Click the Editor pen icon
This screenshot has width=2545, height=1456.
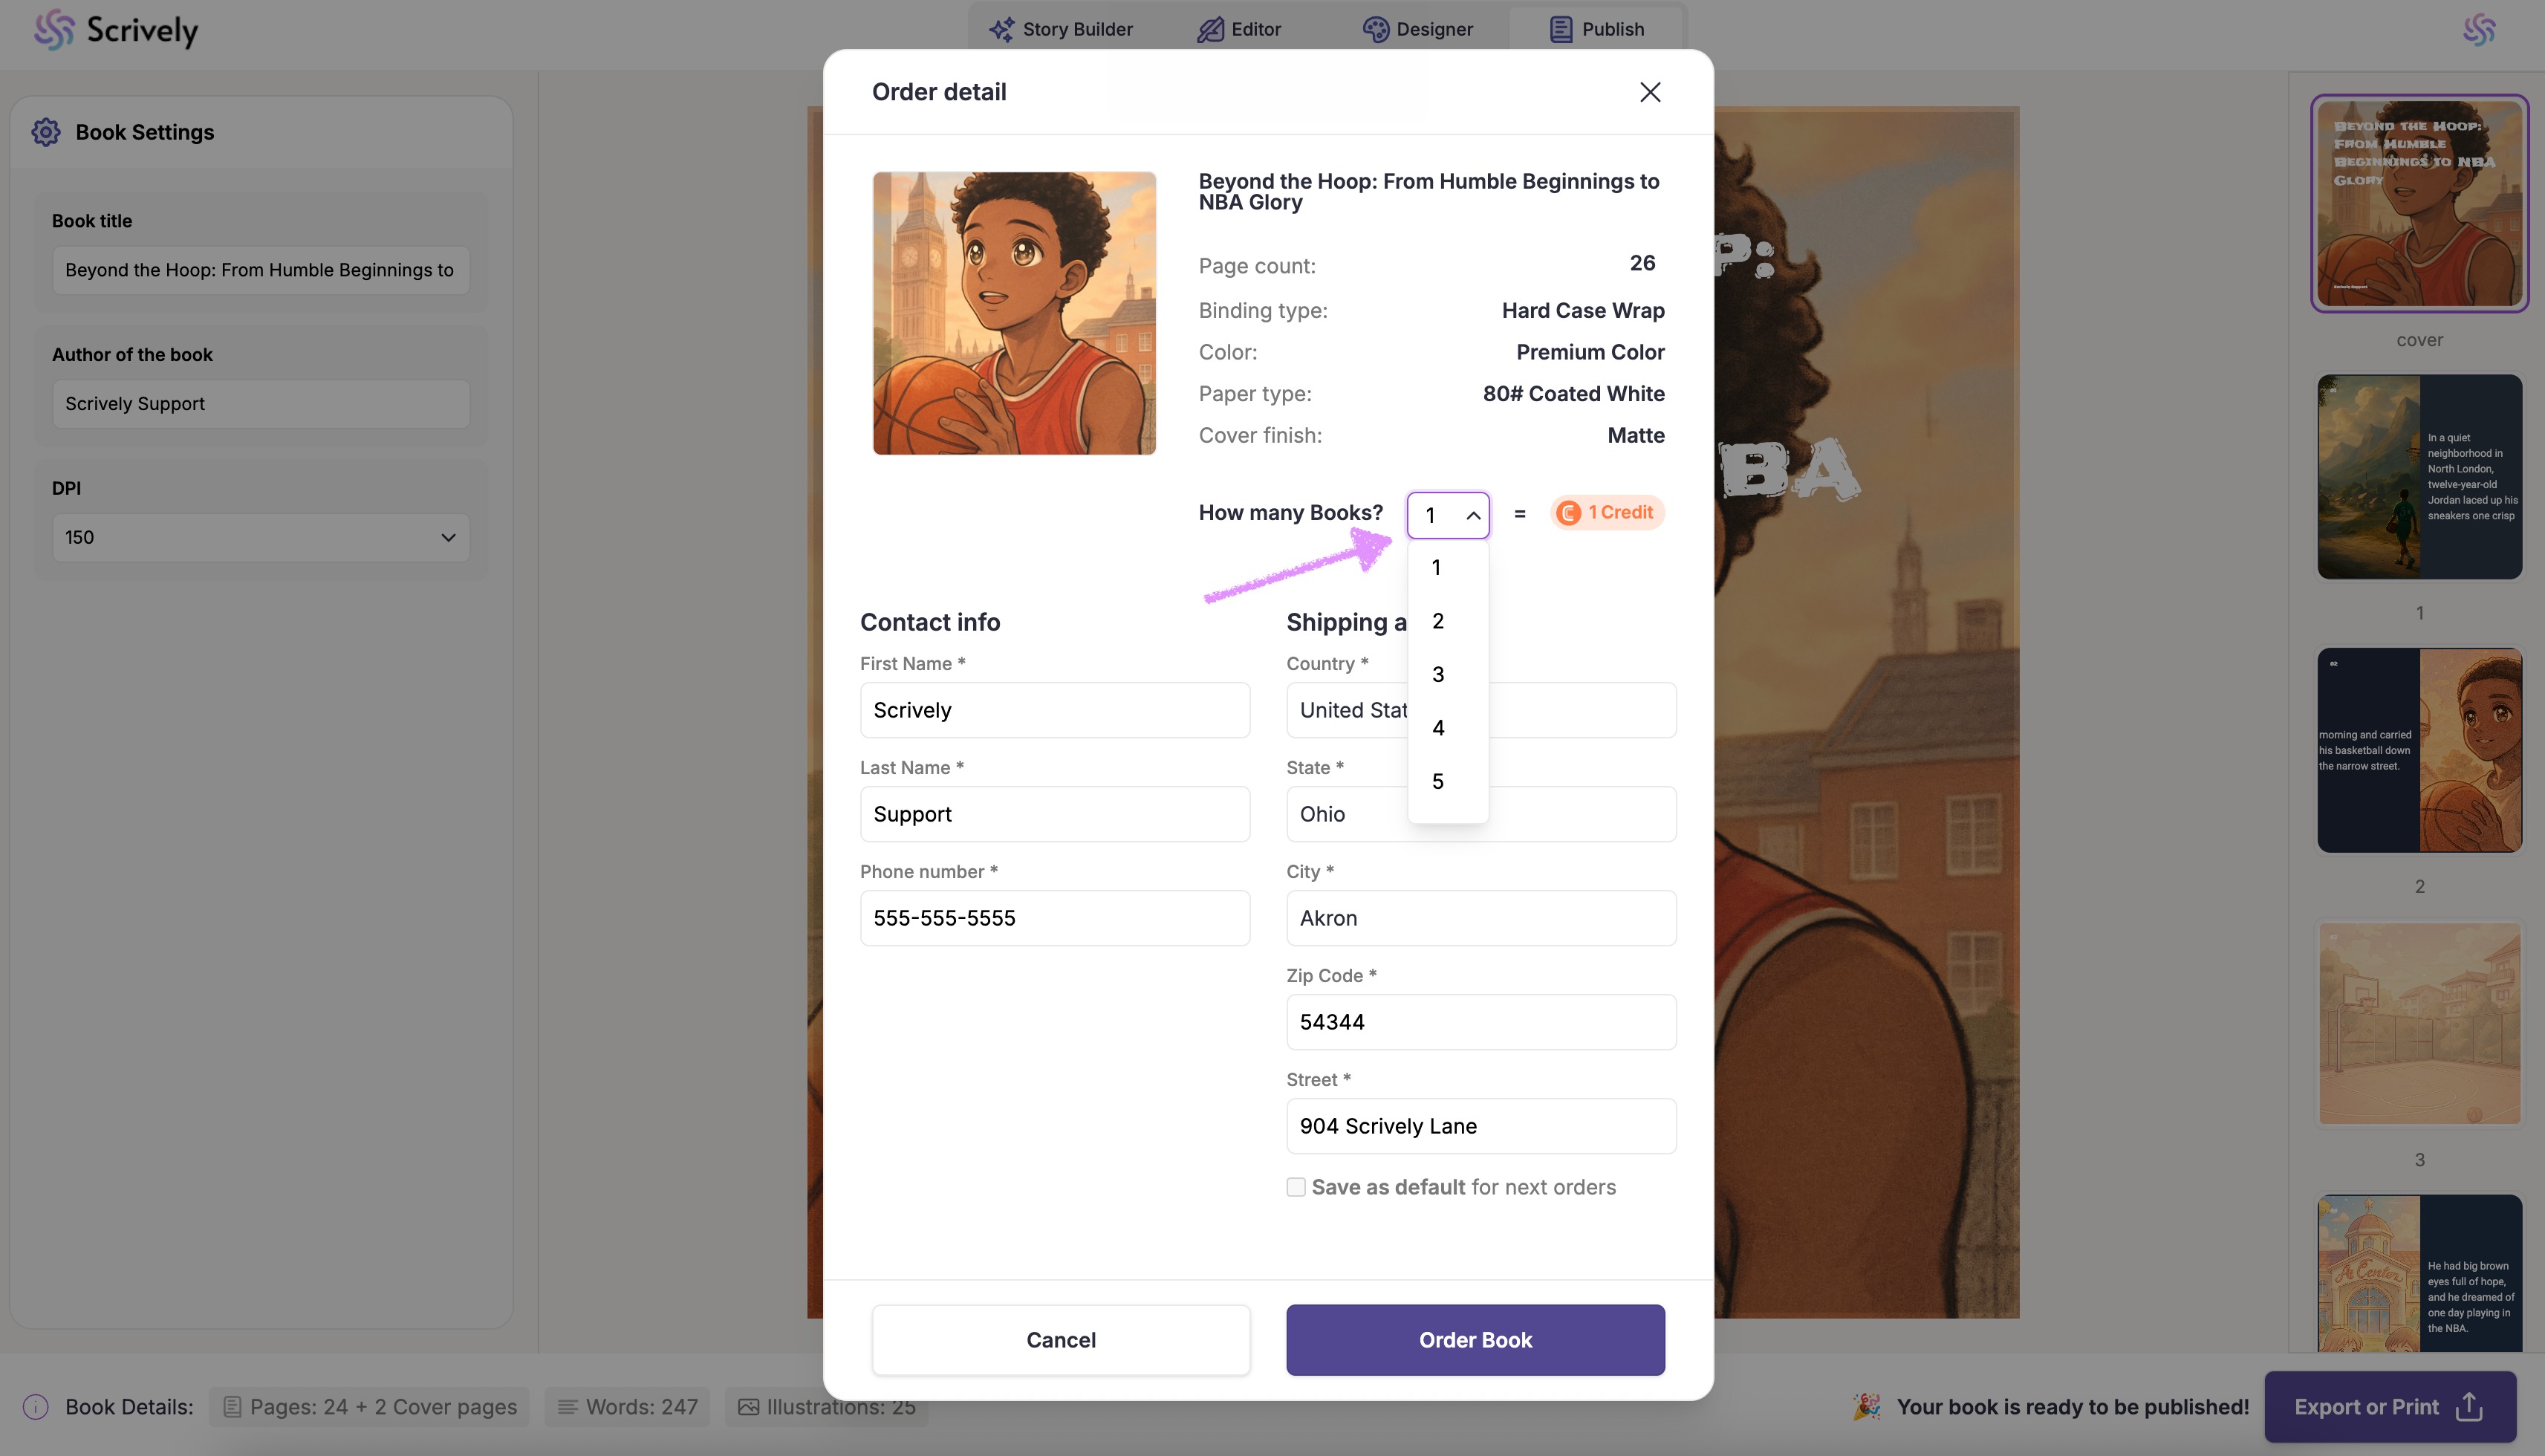tap(1210, 29)
